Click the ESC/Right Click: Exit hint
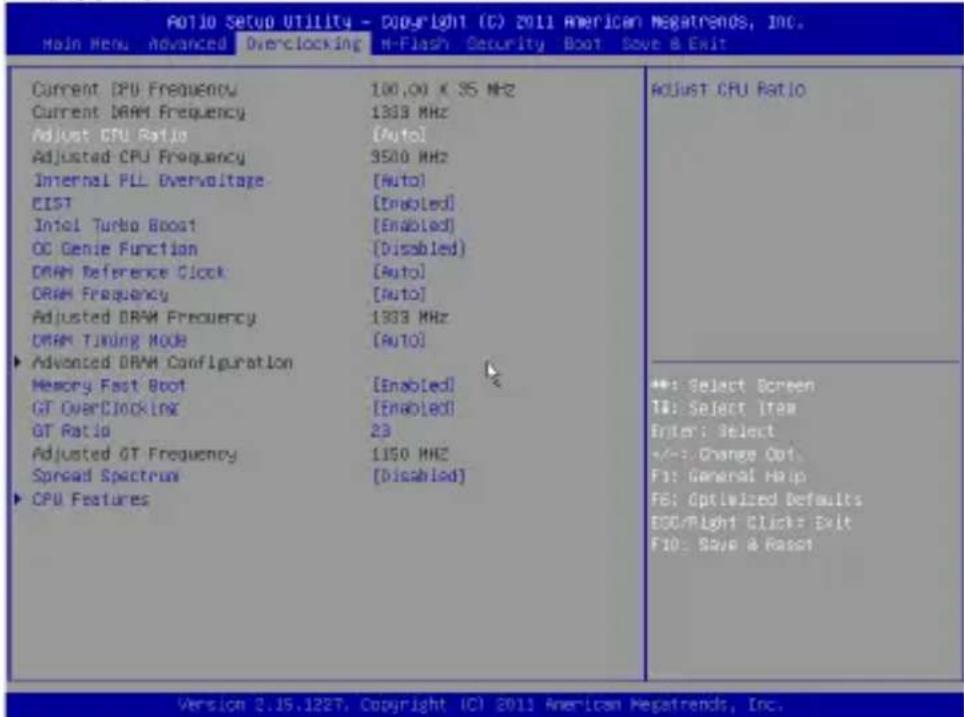964x717 pixels. 751,523
